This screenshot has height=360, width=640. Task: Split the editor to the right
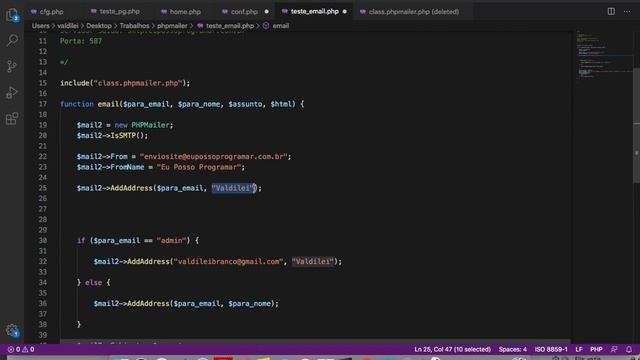[611, 11]
